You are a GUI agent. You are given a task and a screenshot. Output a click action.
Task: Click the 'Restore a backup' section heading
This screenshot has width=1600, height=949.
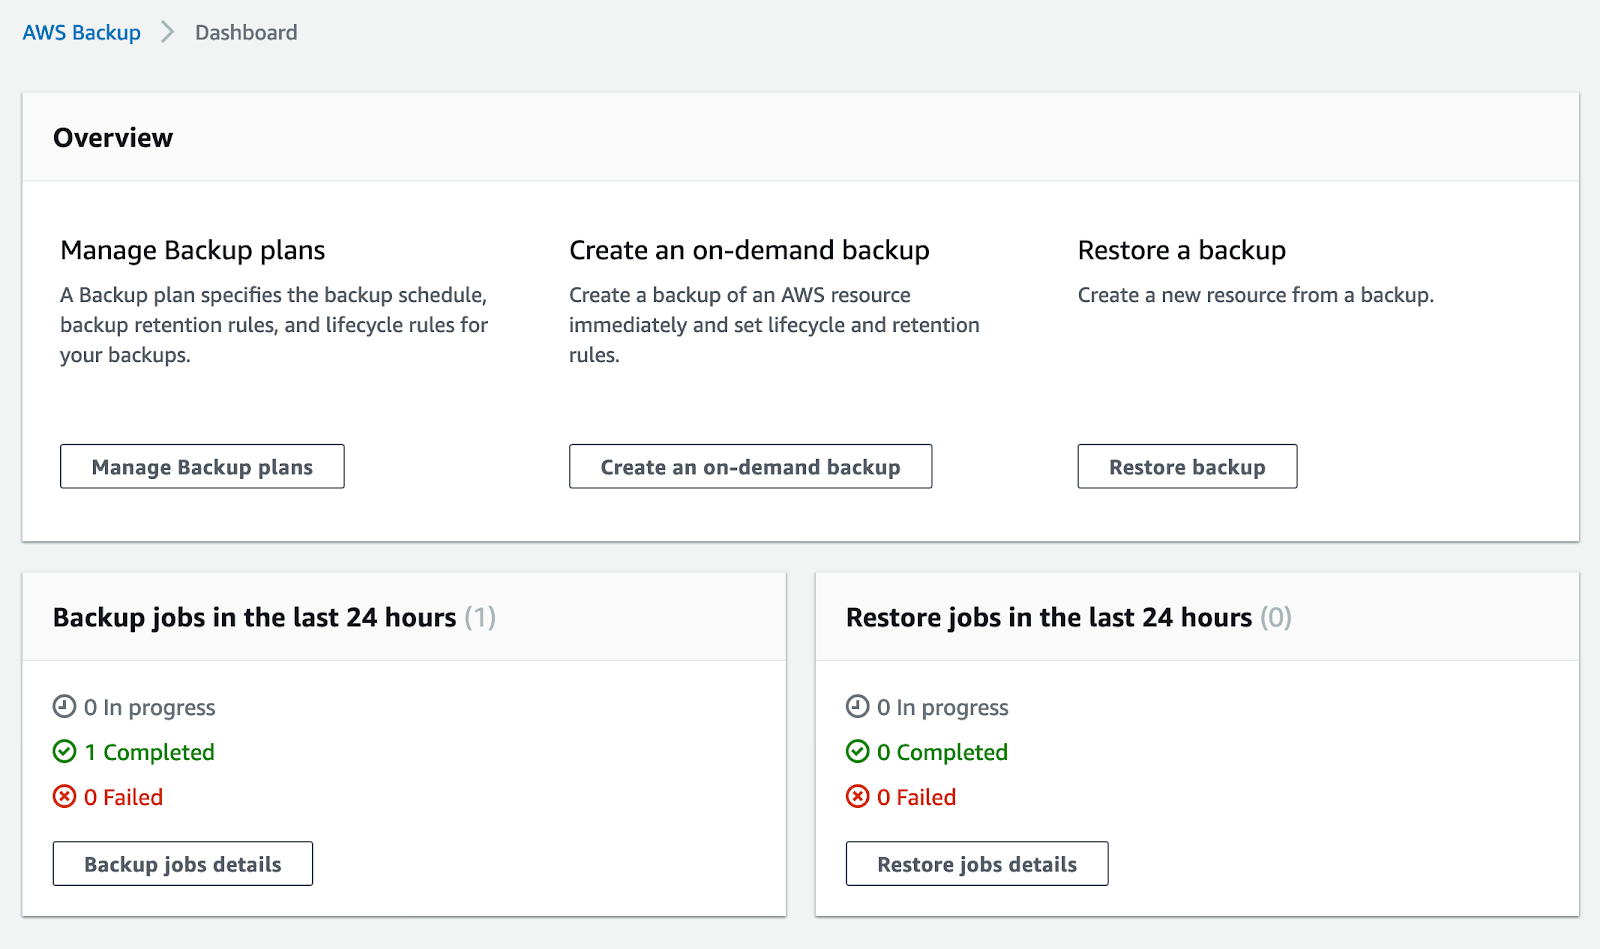pos(1182,250)
